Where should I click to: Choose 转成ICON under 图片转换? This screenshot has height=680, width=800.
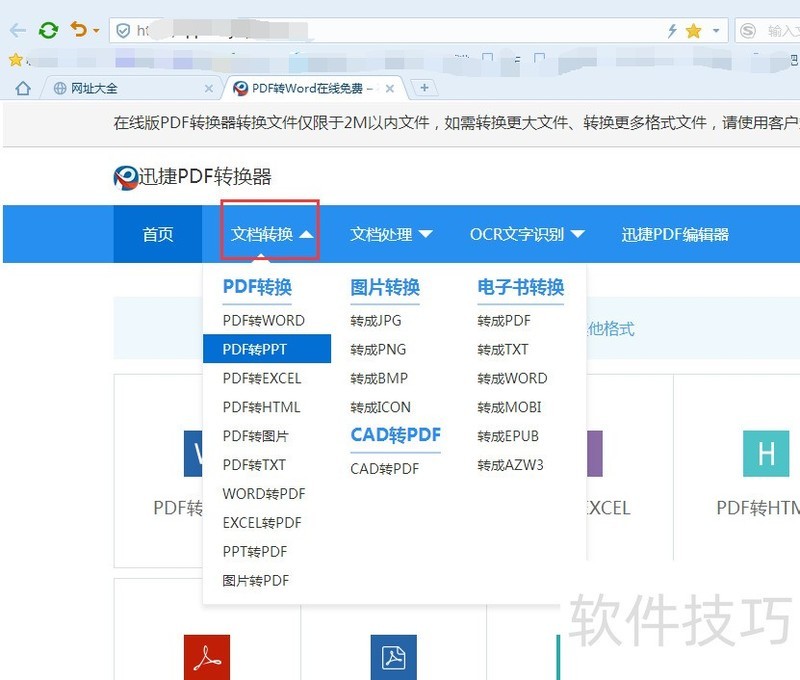pyautogui.click(x=380, y=407)
